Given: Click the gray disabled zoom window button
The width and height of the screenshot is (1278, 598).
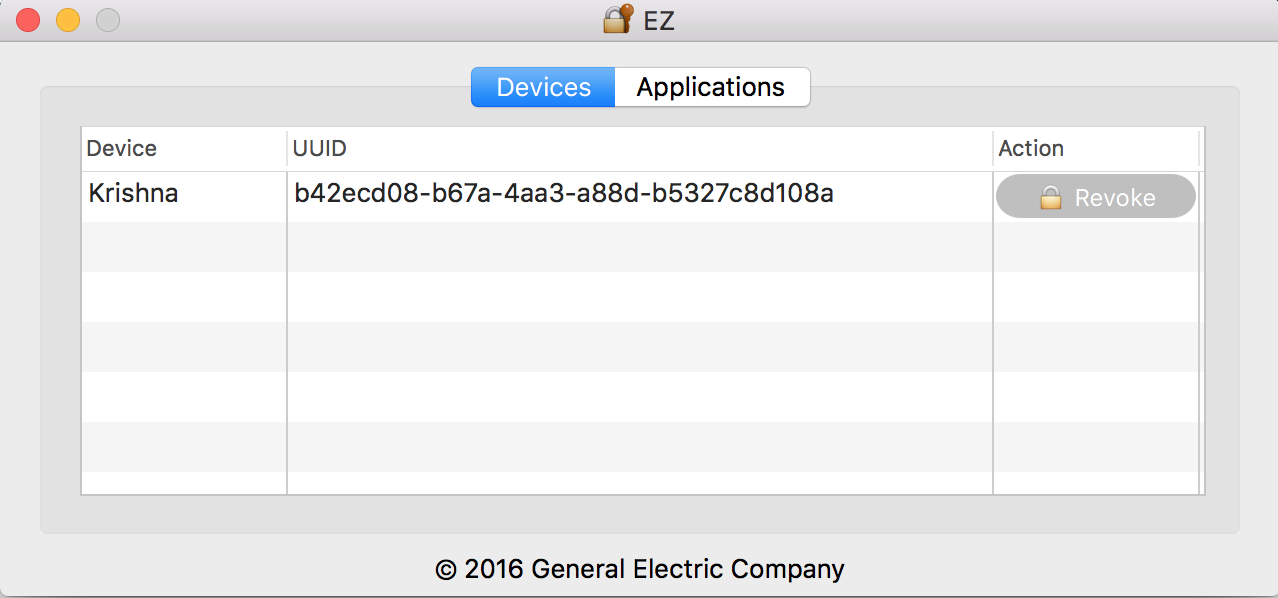Looking at the screenshot, I should click(x=107, y=19).
